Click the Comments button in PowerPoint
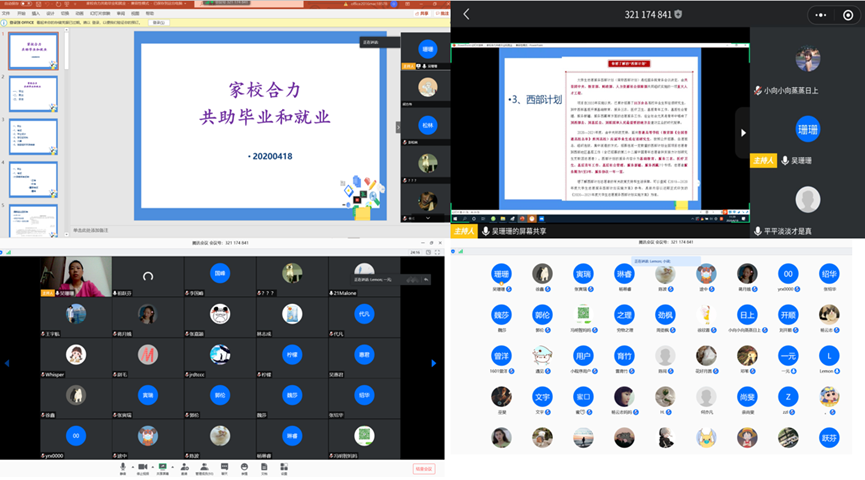 (443, 13)
